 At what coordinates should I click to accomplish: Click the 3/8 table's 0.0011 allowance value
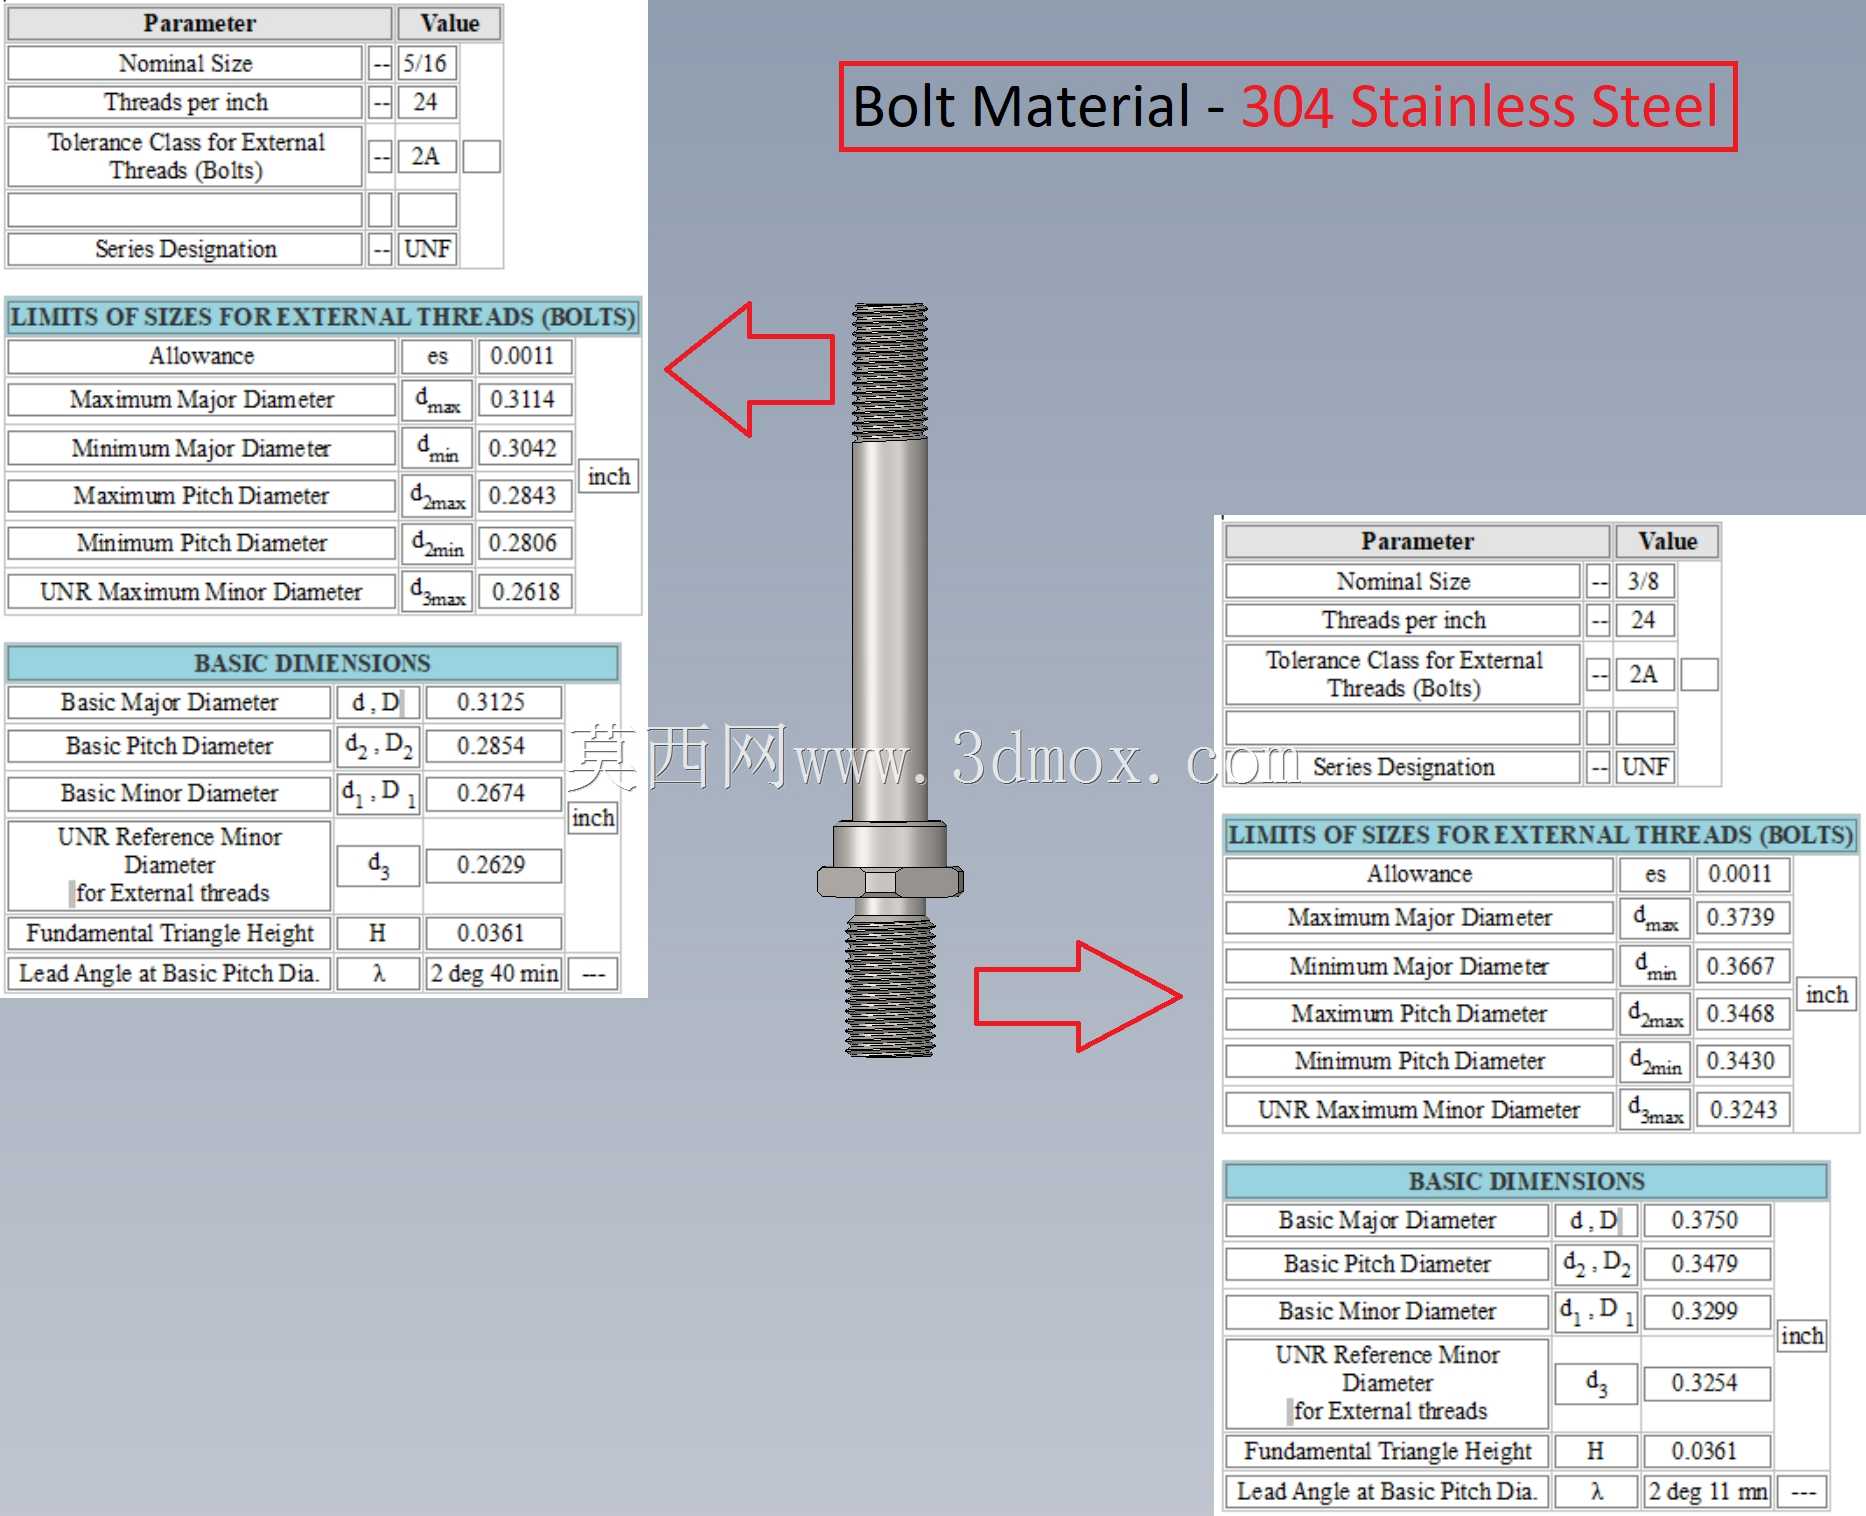point(1741,874)
